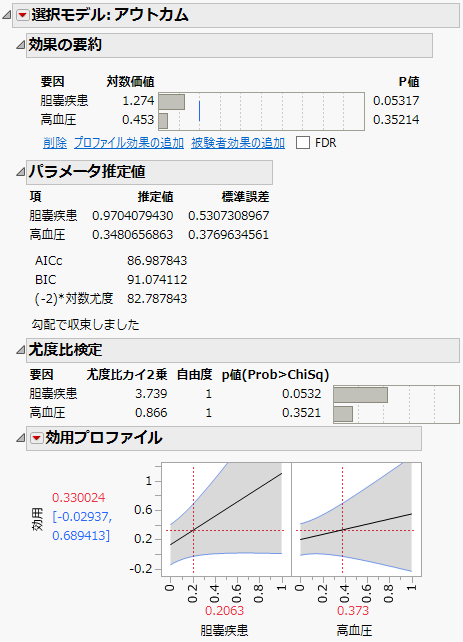Screen dimensions: 463x642
Task: Click predicted utility value 0.330024
Action: tap(79, 498)
